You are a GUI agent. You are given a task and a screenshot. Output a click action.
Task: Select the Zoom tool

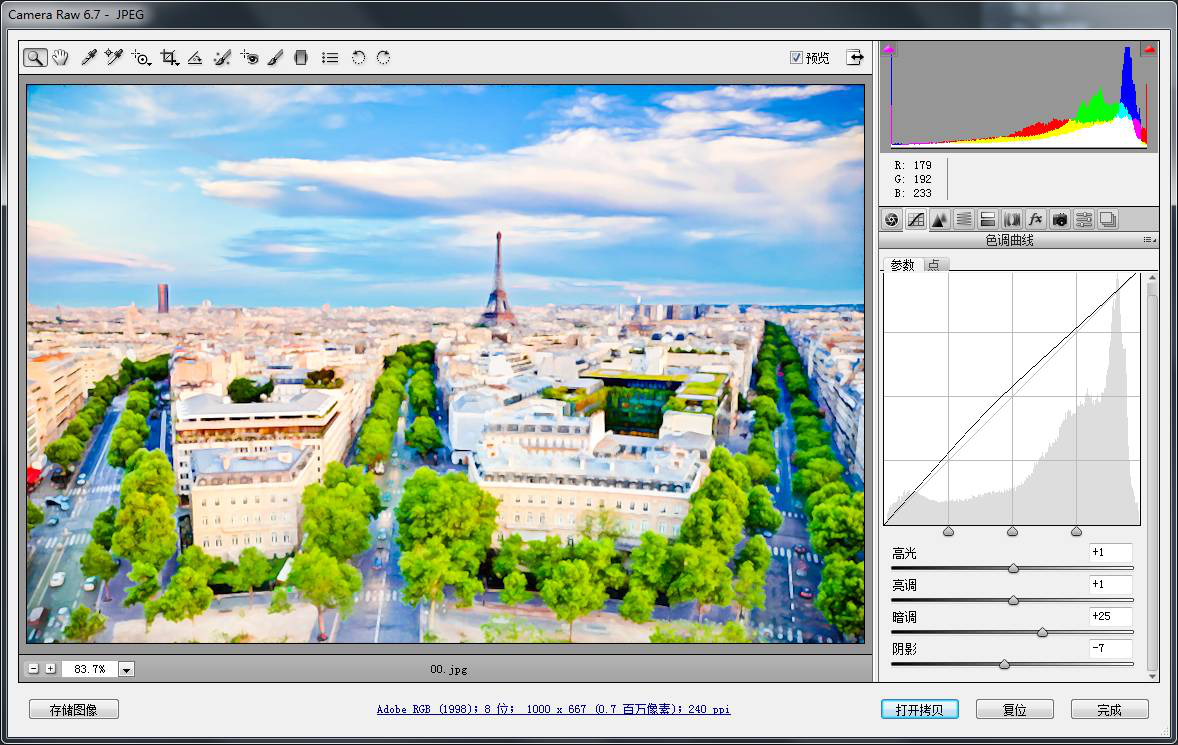35,58
